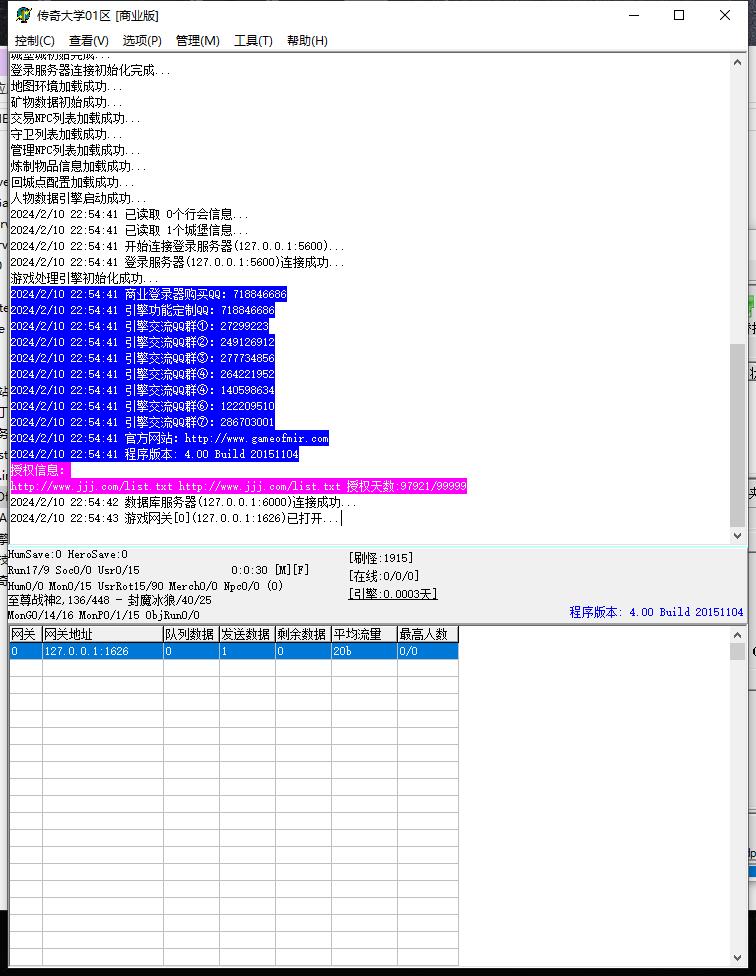
Task: Click the 20b average traffic cell
Action: point(363,651)
